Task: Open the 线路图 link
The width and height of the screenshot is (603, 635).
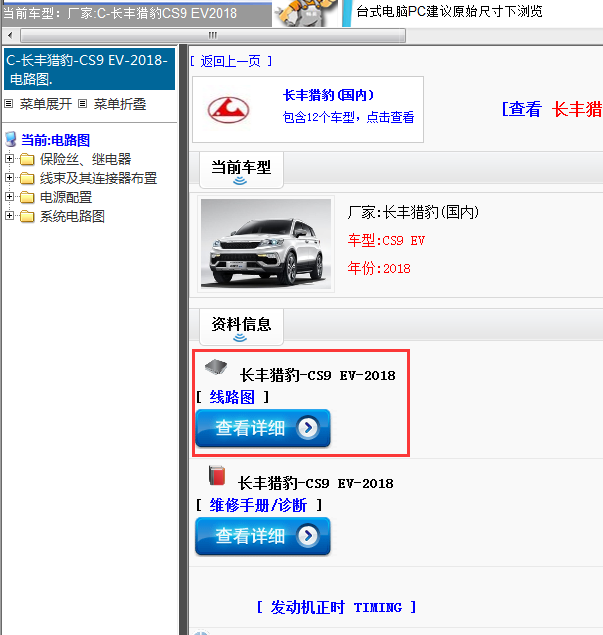Action: (232, 397)
